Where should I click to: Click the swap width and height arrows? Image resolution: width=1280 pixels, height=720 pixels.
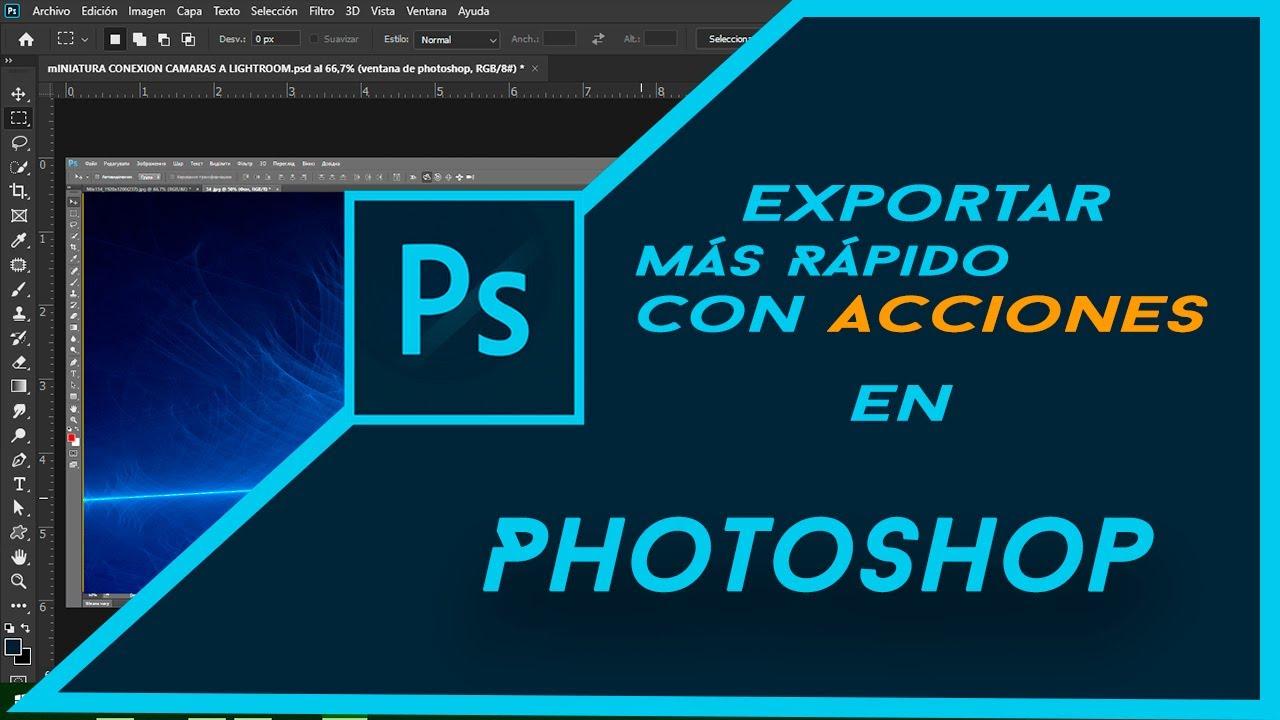[598, 39]
